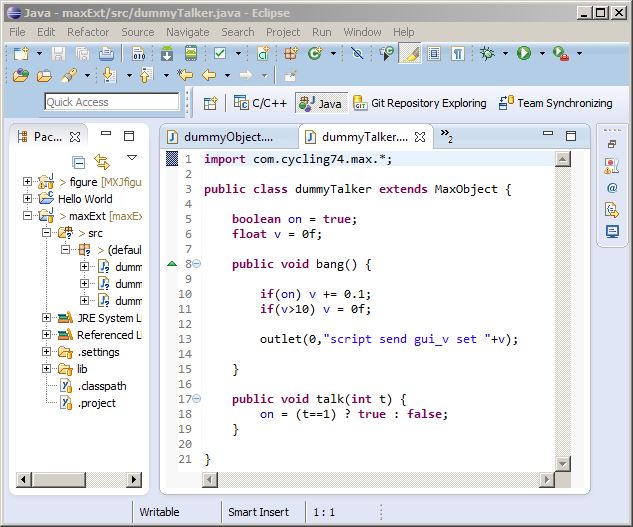Open the Console view from right trim bar

(x=612, y=231)
